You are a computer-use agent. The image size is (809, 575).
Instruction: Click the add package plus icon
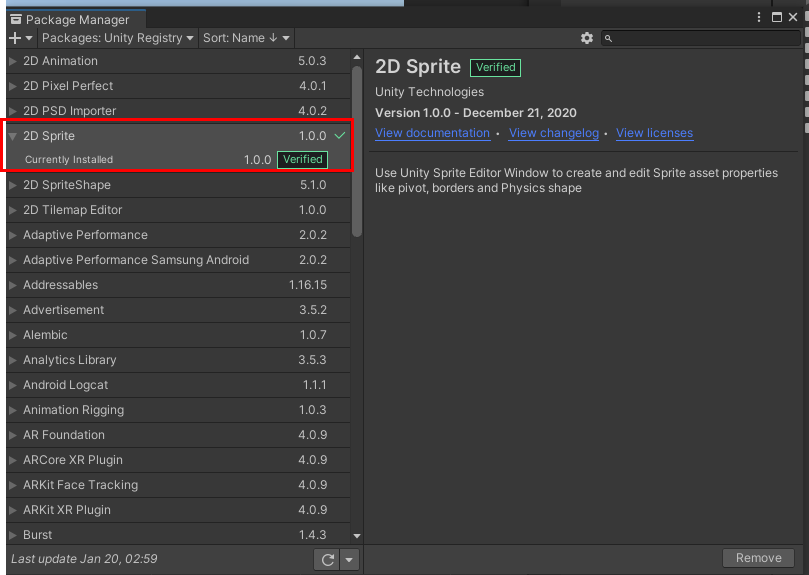[x=15, y=38]
